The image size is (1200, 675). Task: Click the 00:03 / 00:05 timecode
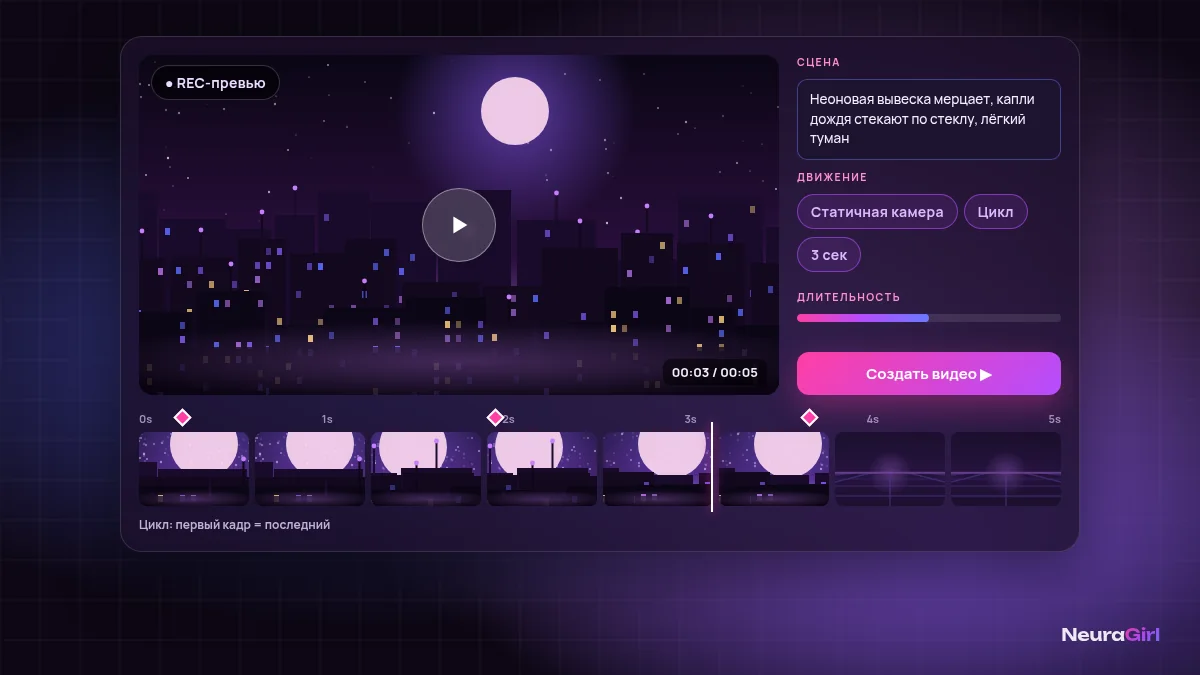[715, 373]
